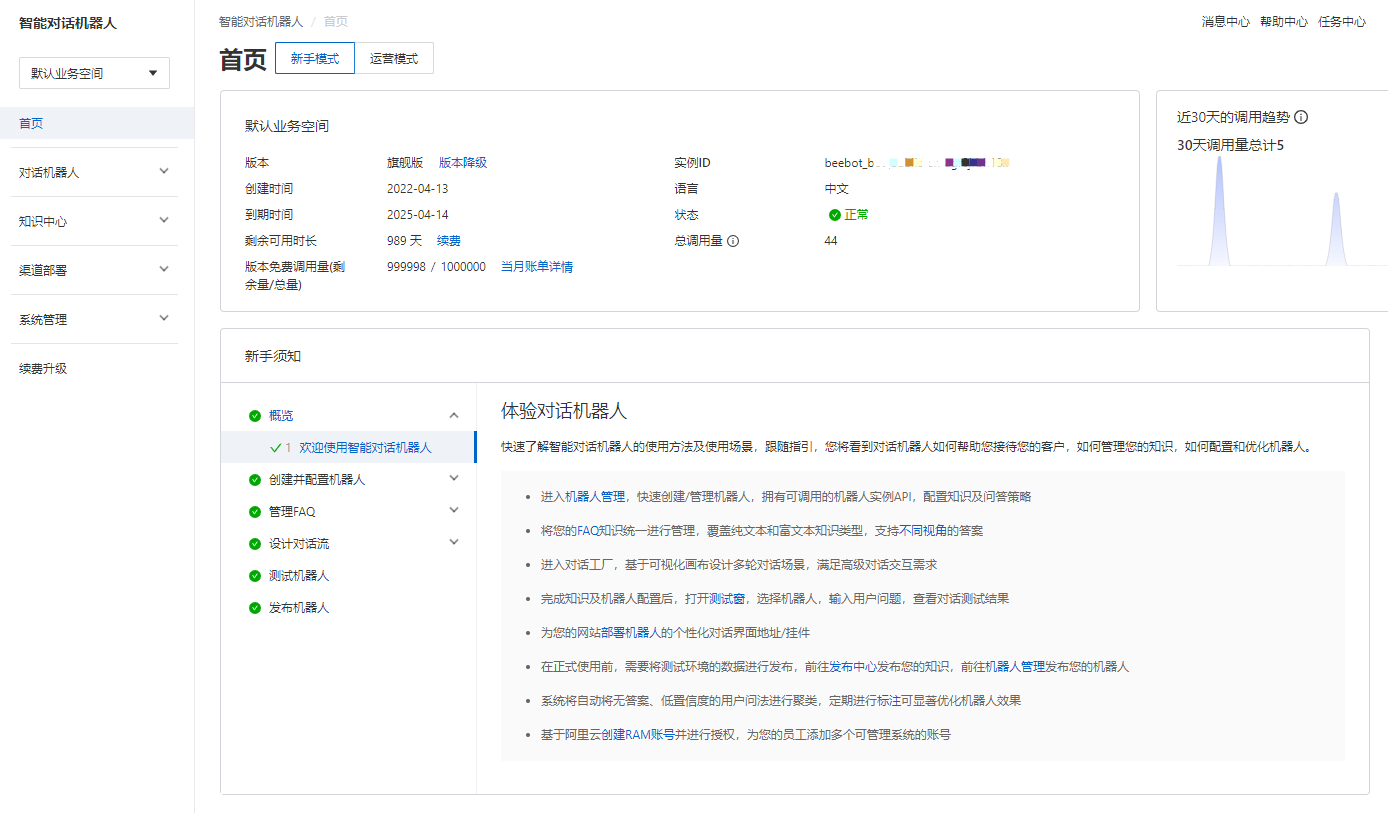Select 首页 in the sidebar

97,123
